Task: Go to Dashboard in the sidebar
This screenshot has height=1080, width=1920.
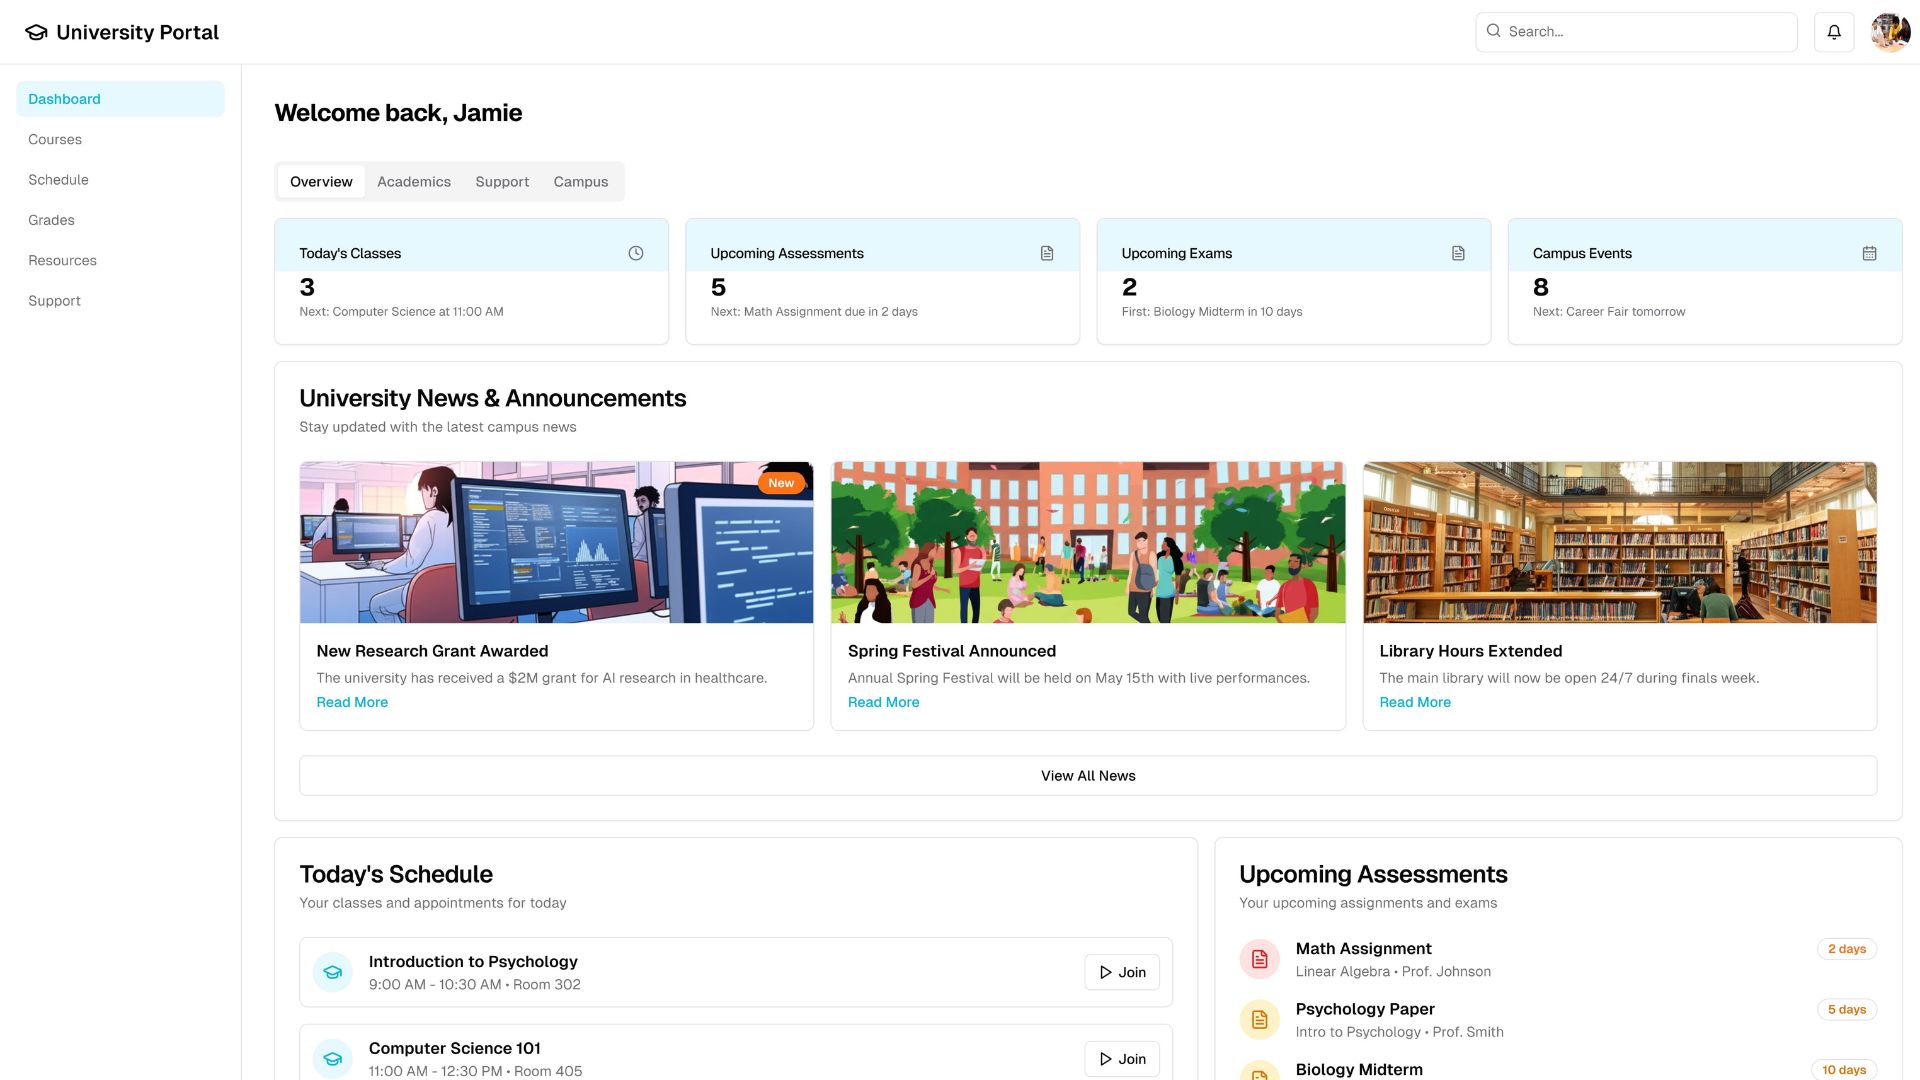Action: click(x=120, y=99)
